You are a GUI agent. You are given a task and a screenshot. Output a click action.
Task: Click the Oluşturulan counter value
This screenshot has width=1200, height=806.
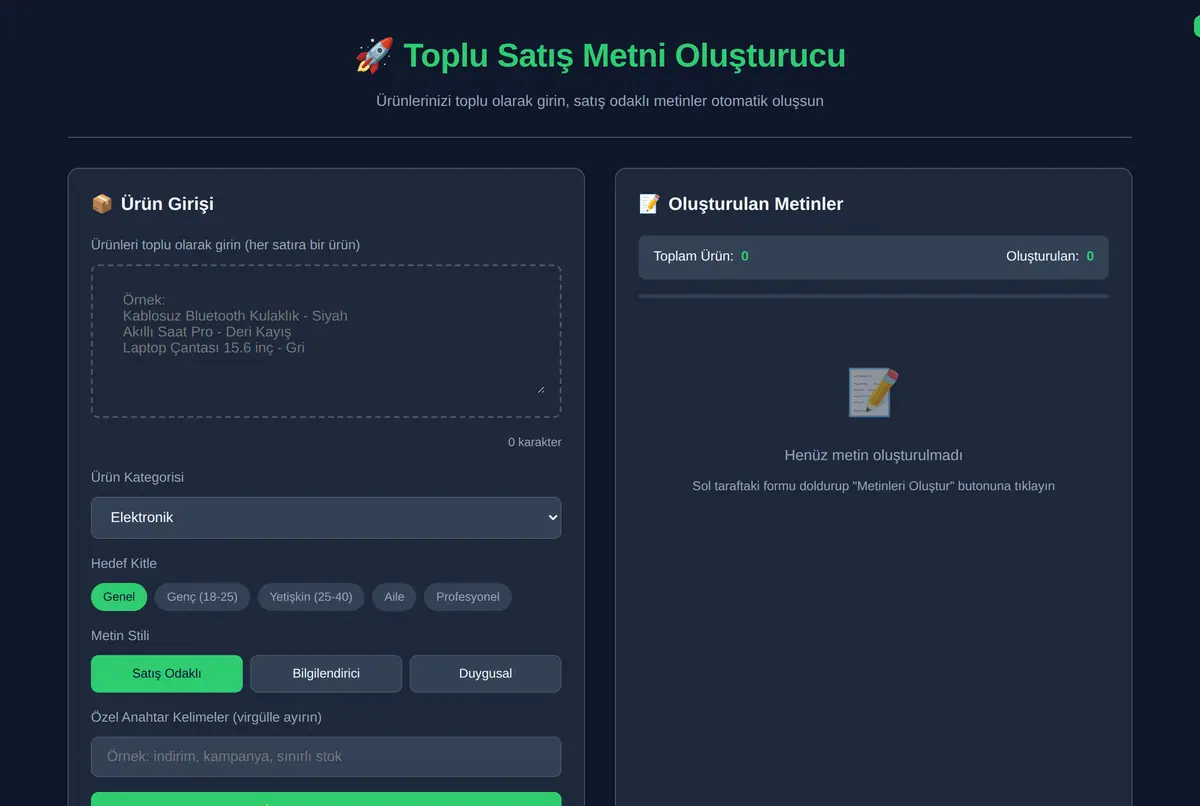point(1090,256)
